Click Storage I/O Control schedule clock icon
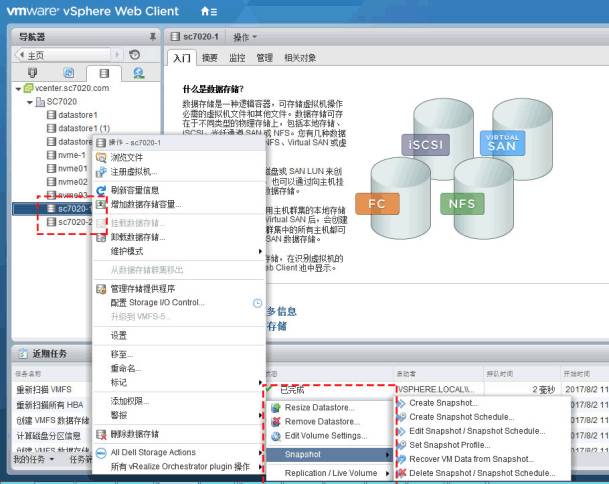The height and width of the screenshot is (484, 609). point(257,303)
